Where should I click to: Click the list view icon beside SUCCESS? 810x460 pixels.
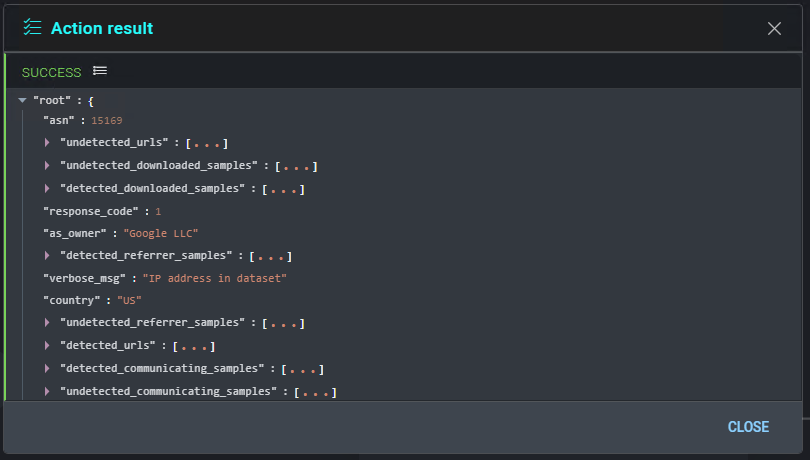coord(100,71)
